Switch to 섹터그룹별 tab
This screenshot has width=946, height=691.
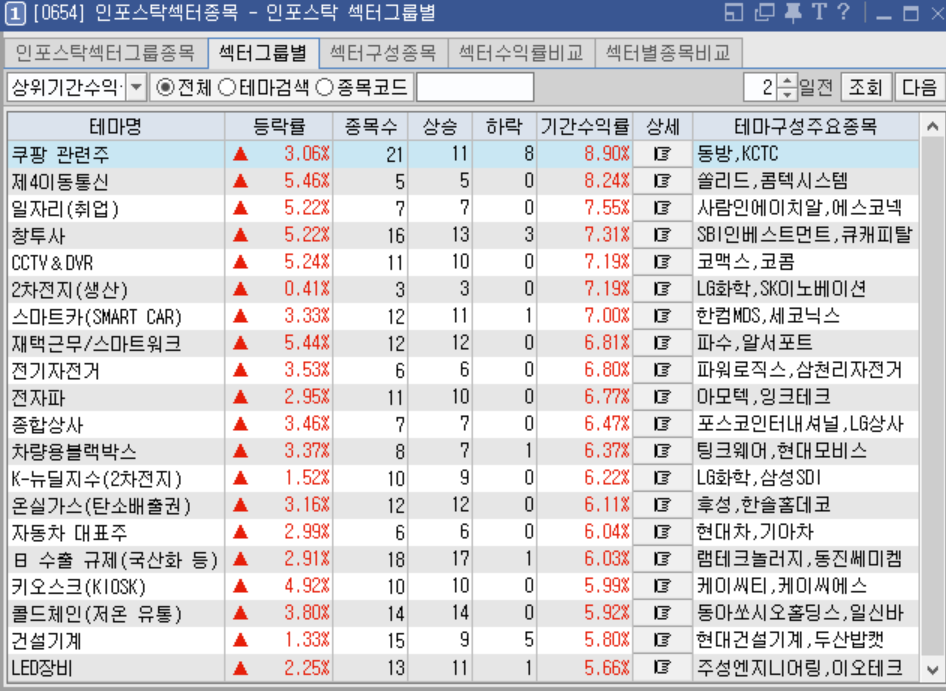263,53
